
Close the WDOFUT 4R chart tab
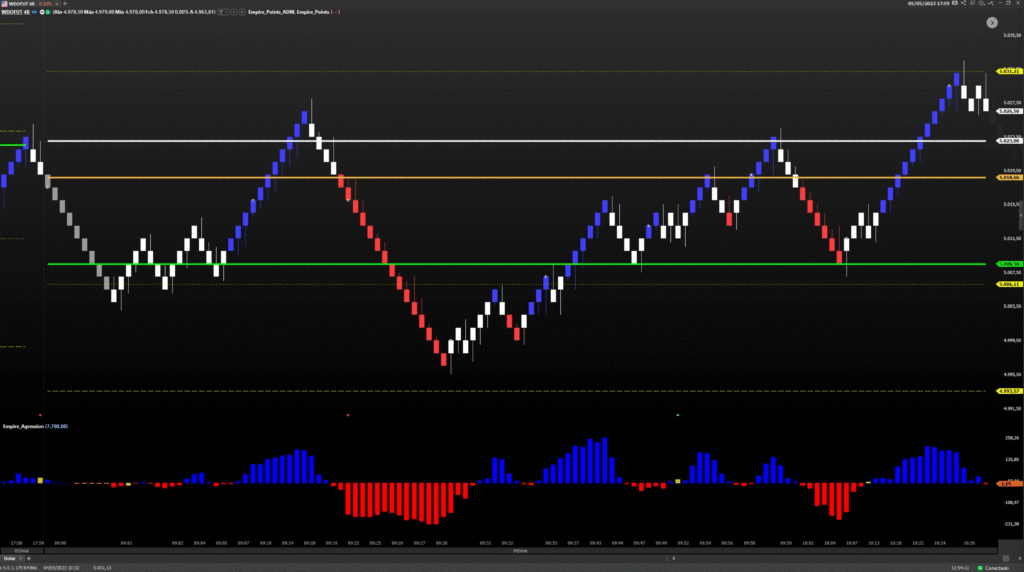click(x=57, y=4)
